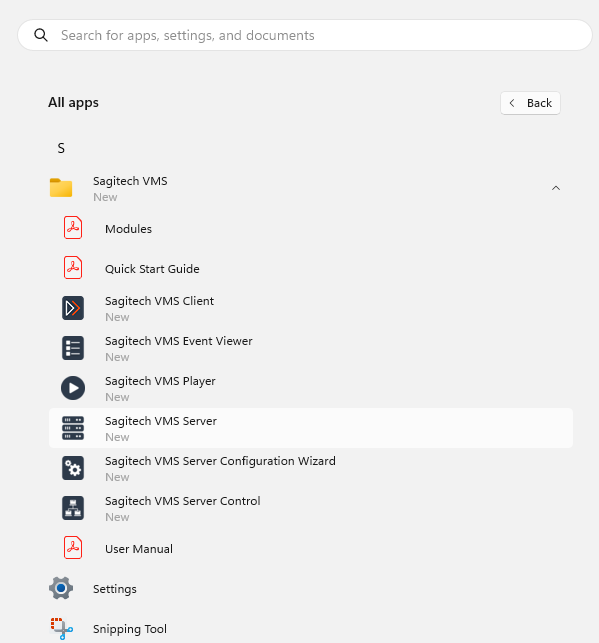Open the Modules PDF icon

(x=73, y=228)
